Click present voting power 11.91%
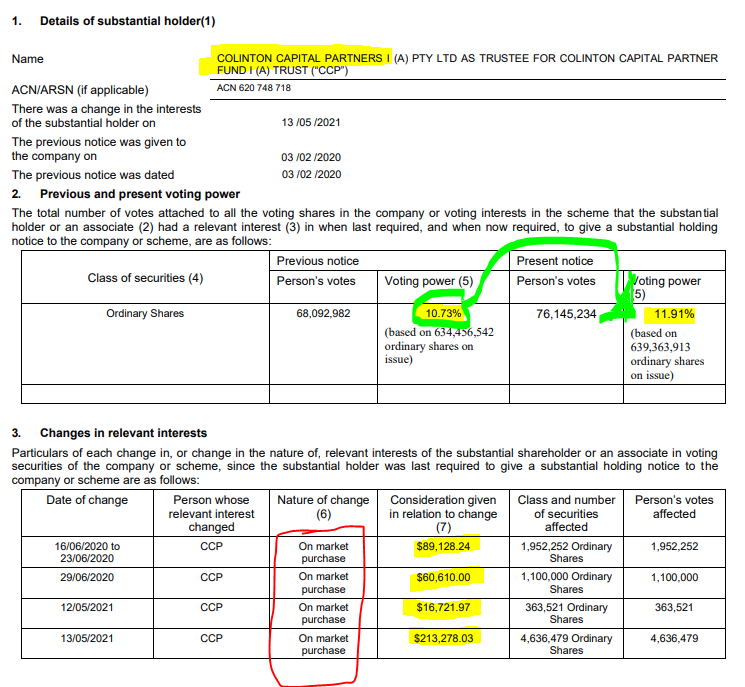Screen dimensions: 745x687 click(x=674, y=314)
